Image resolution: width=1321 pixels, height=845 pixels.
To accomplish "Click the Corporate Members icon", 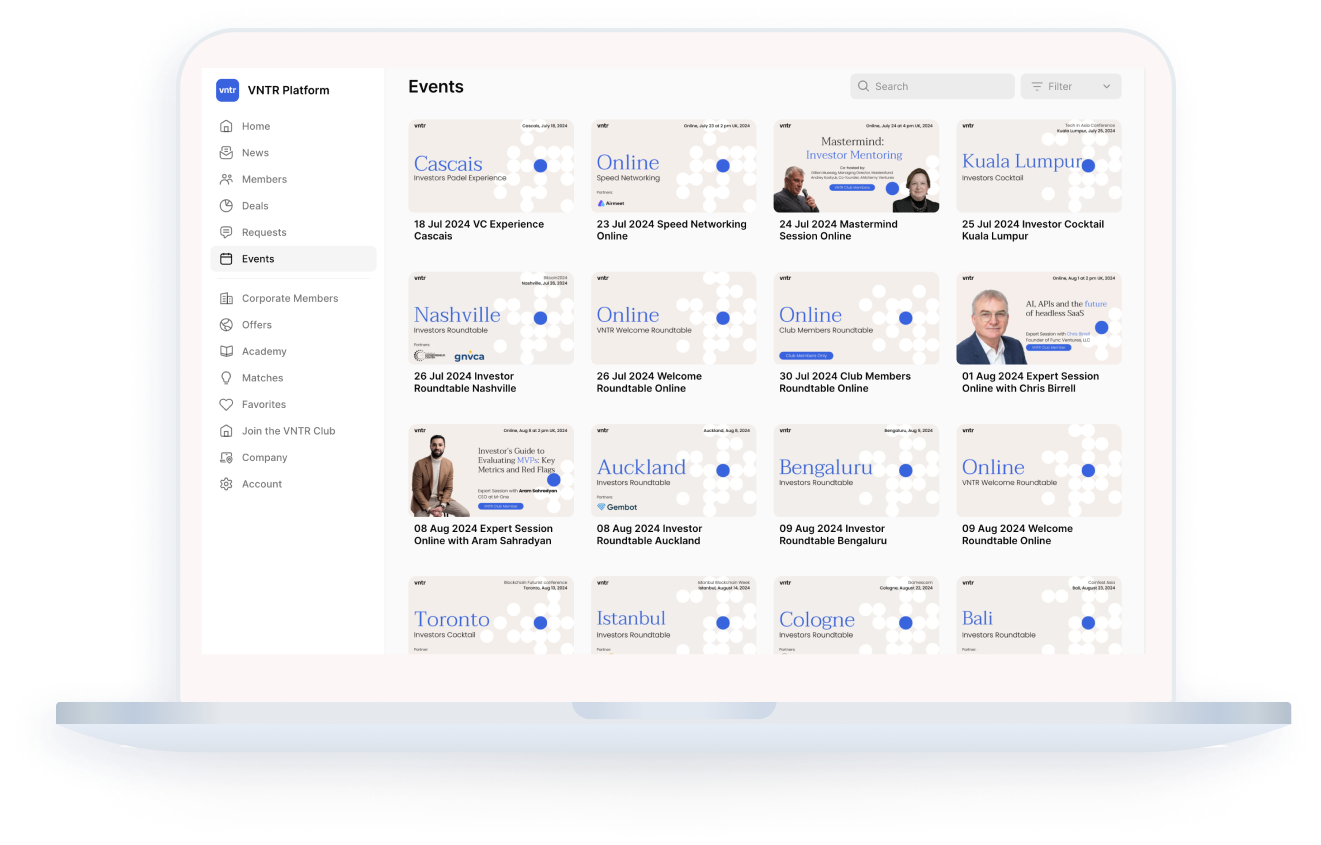I will [226, 298].
